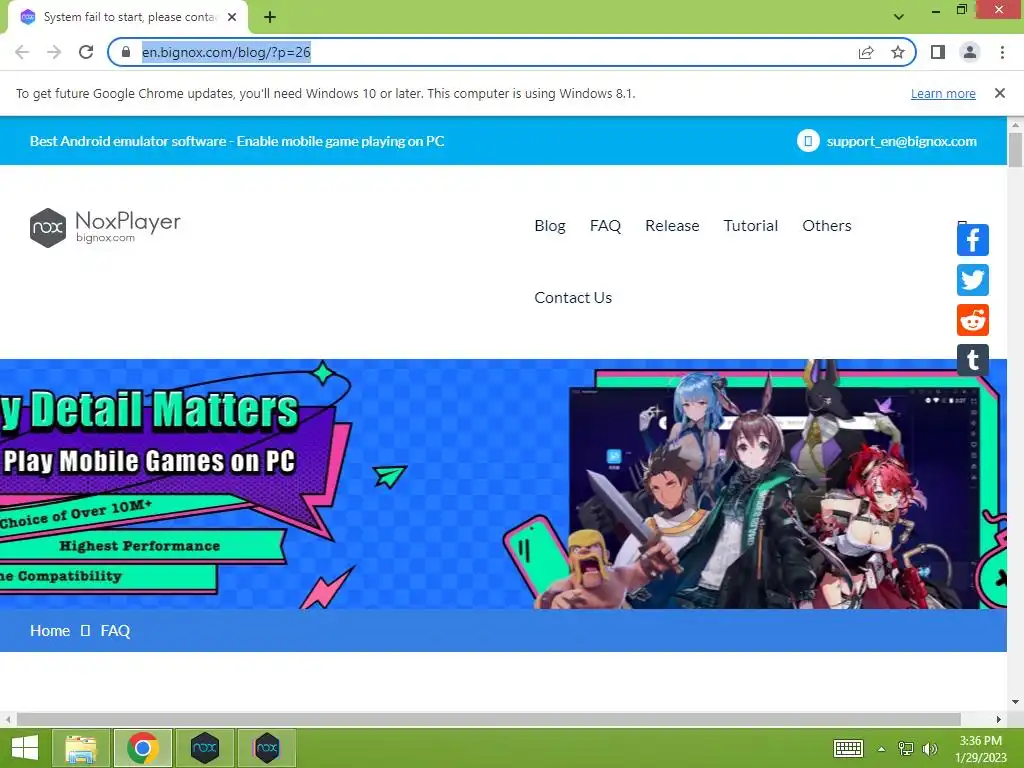Click the network tray icon
The height and width of the screenshot is (768, 1024).
pos(906,748)
